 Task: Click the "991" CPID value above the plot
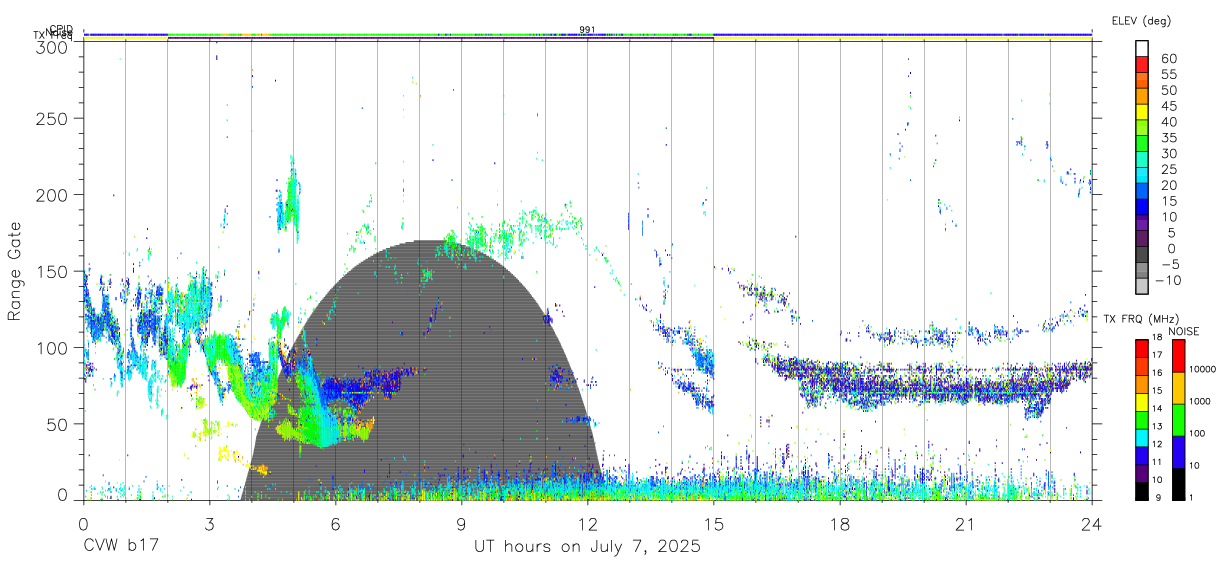(587, 30)
